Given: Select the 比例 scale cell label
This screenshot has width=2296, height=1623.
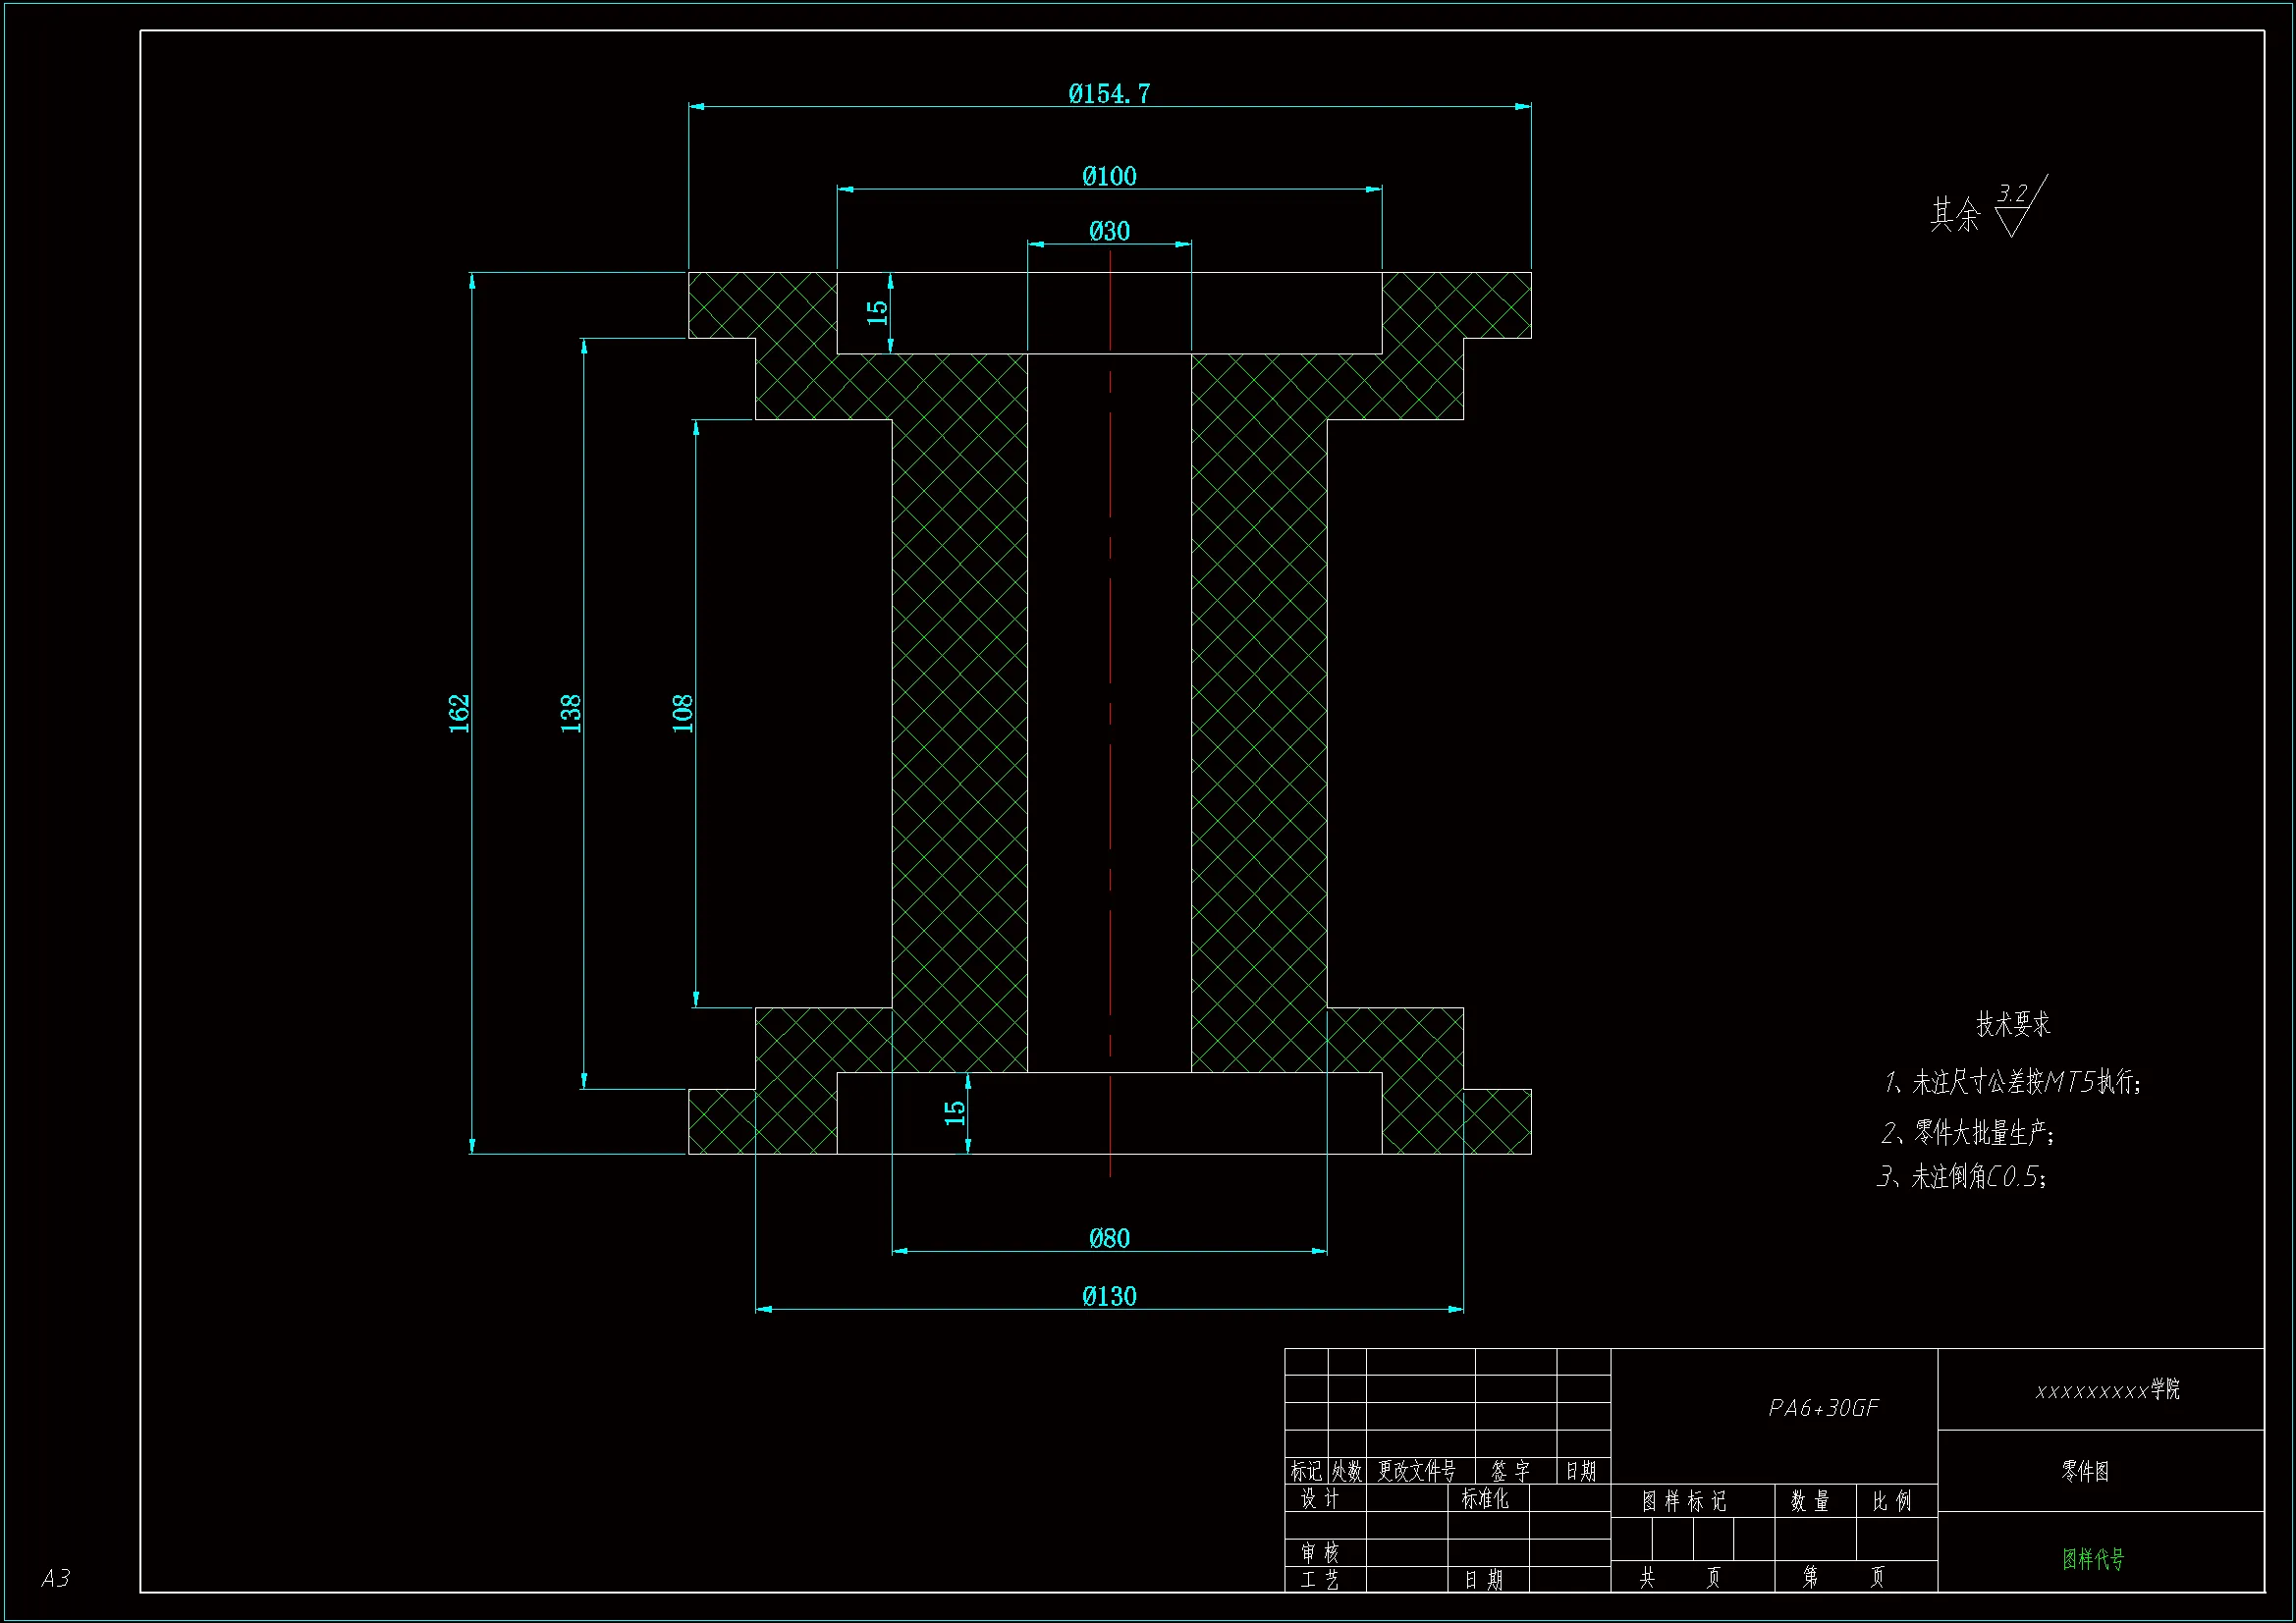Looking at the screenshot, I should click(x=1891, y=1501).
